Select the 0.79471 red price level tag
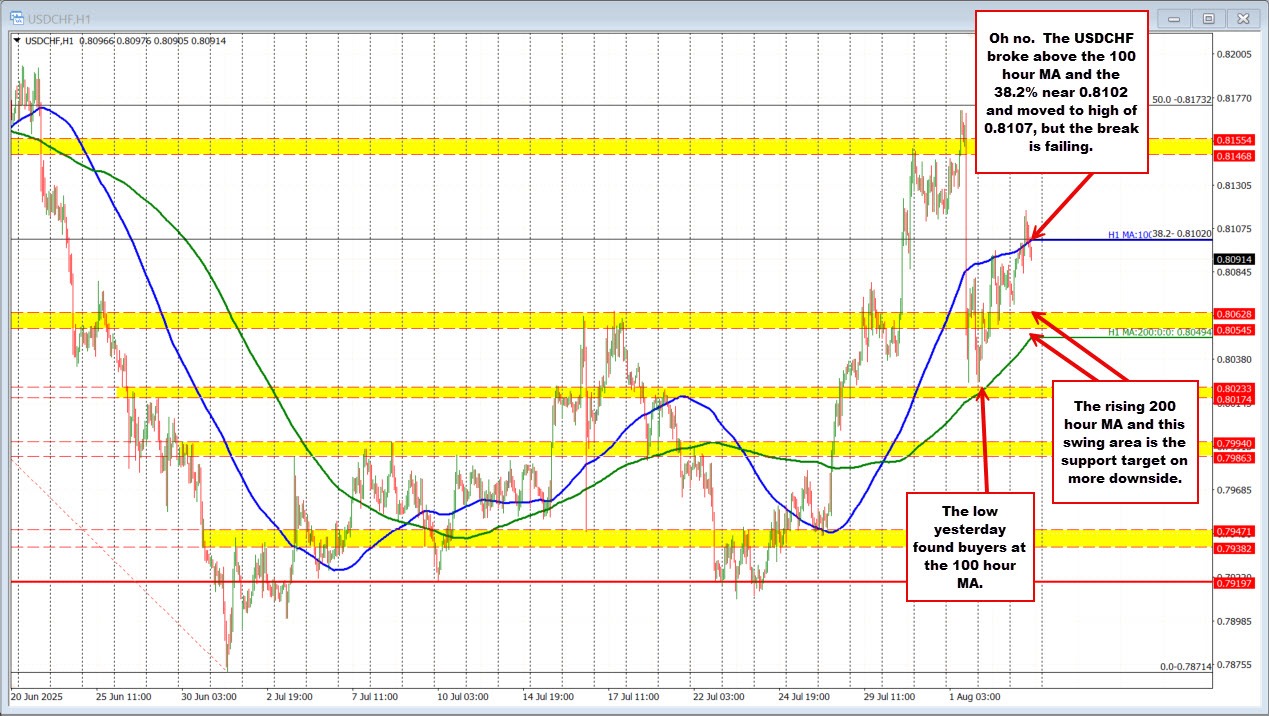1269x716 pixels. click(x=1235, y=530)
